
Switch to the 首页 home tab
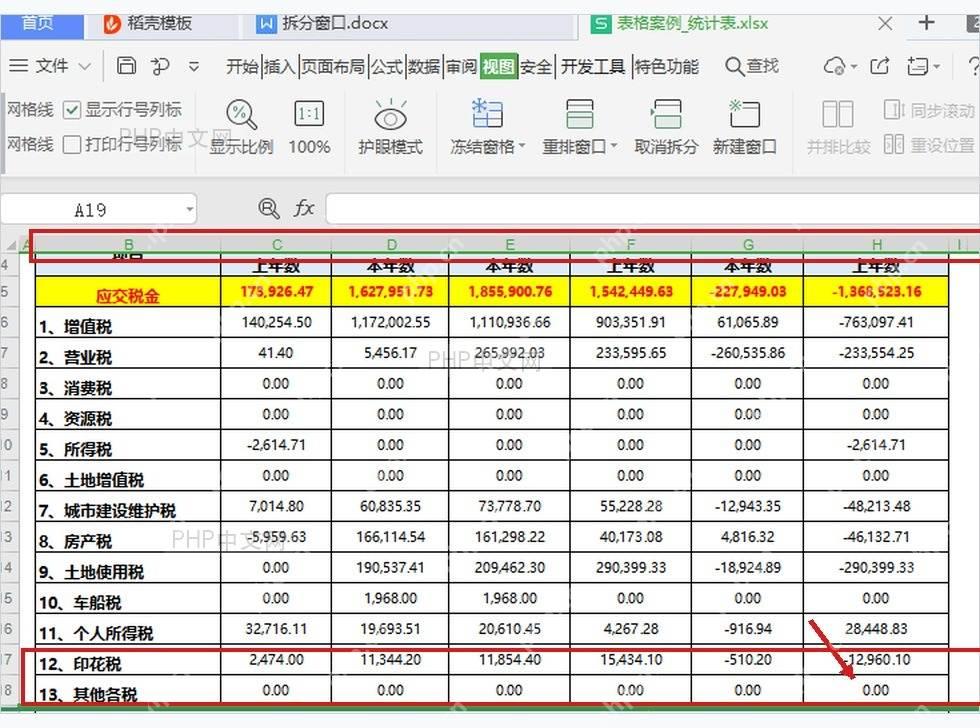click(40, 24)
